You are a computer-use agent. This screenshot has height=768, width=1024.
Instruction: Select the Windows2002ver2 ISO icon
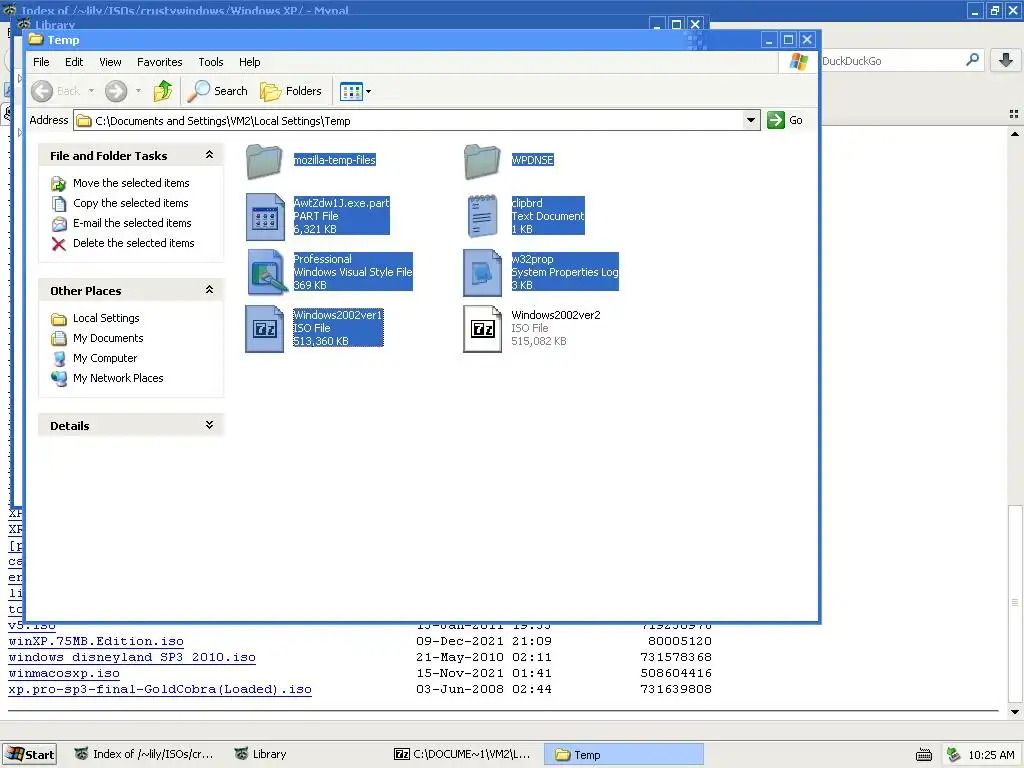[483, 328]
